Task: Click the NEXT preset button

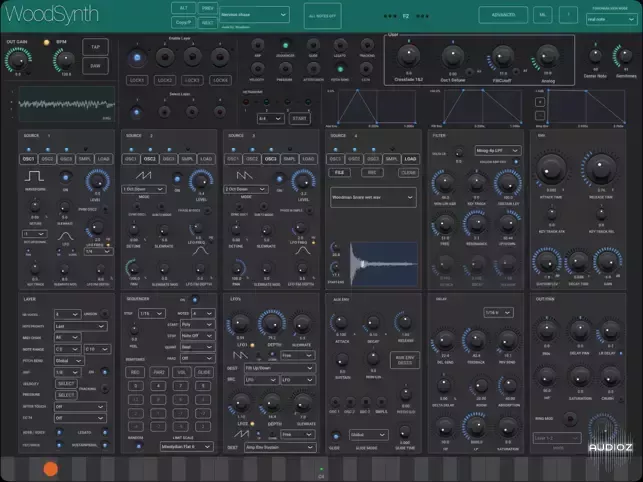Action: pos(207,23)
